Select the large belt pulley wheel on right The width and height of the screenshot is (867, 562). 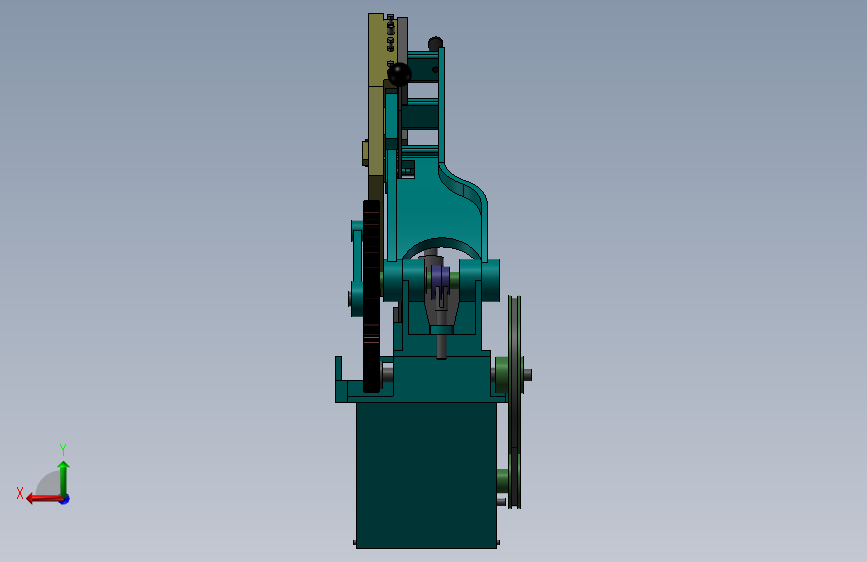[515, 402]
